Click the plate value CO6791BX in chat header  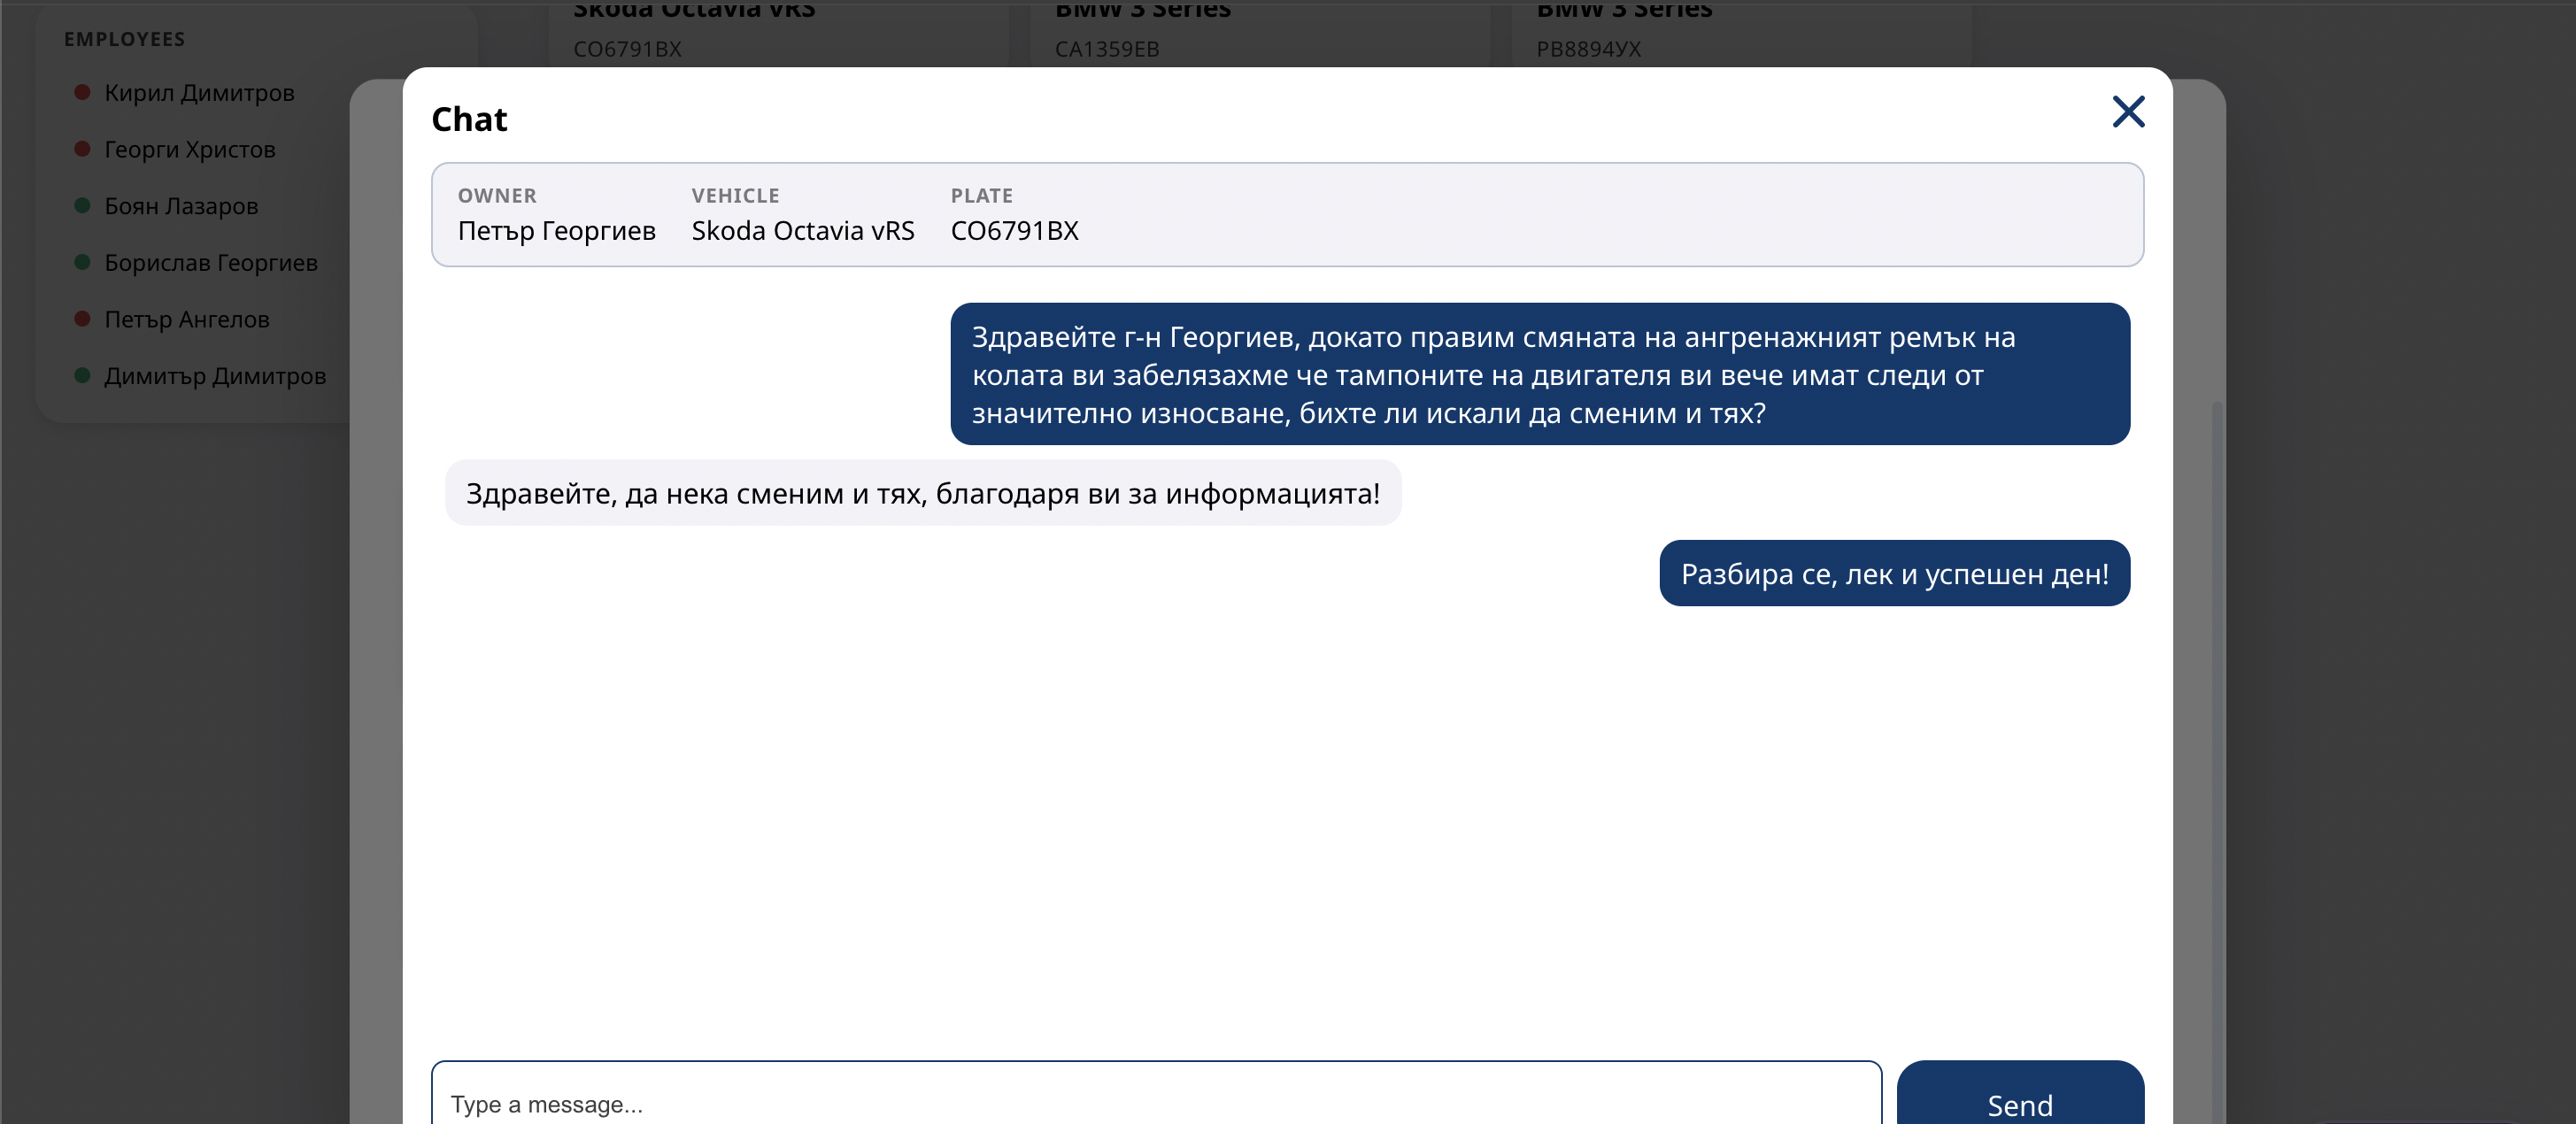click(1014, 231)
